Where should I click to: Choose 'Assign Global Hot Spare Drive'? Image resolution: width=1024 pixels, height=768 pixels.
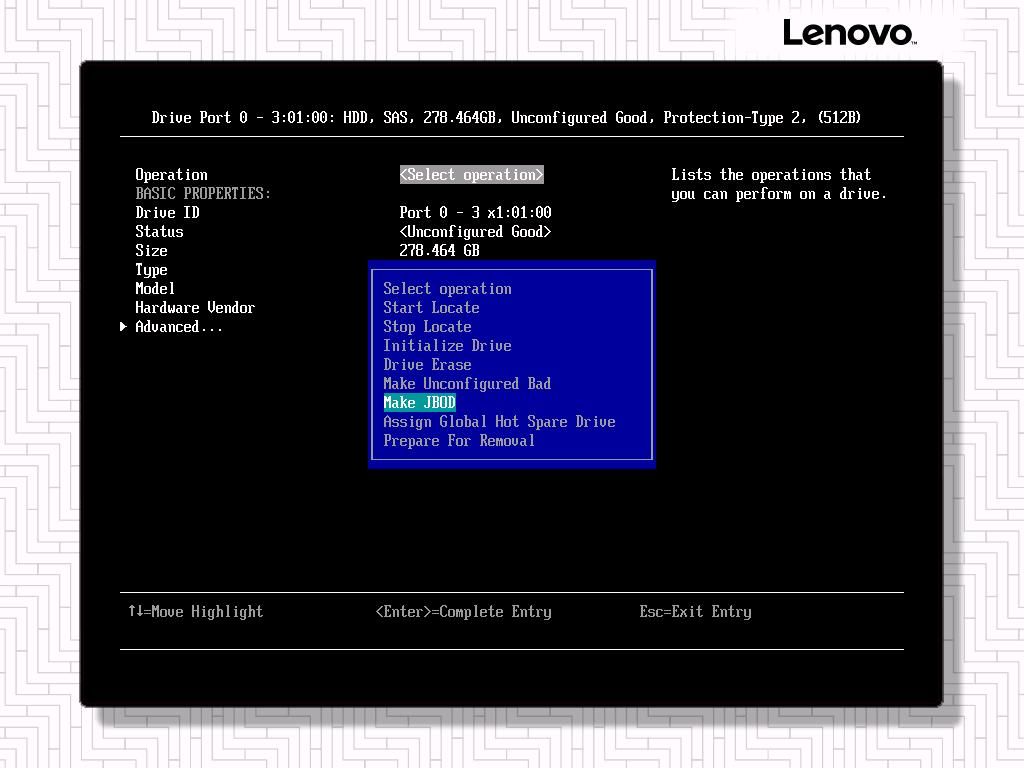pyautogui.click(x=499, y=422)
